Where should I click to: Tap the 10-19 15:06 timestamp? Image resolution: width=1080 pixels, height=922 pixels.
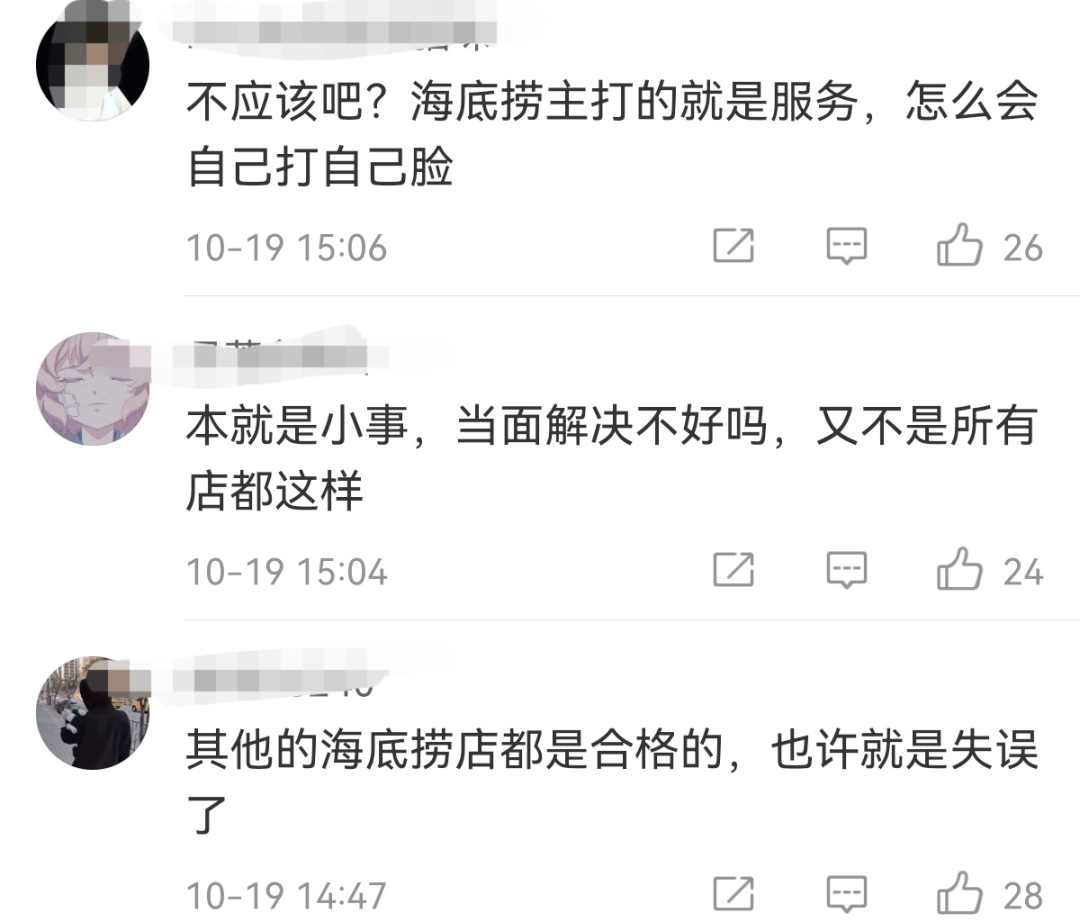click(x=287, y=248)
